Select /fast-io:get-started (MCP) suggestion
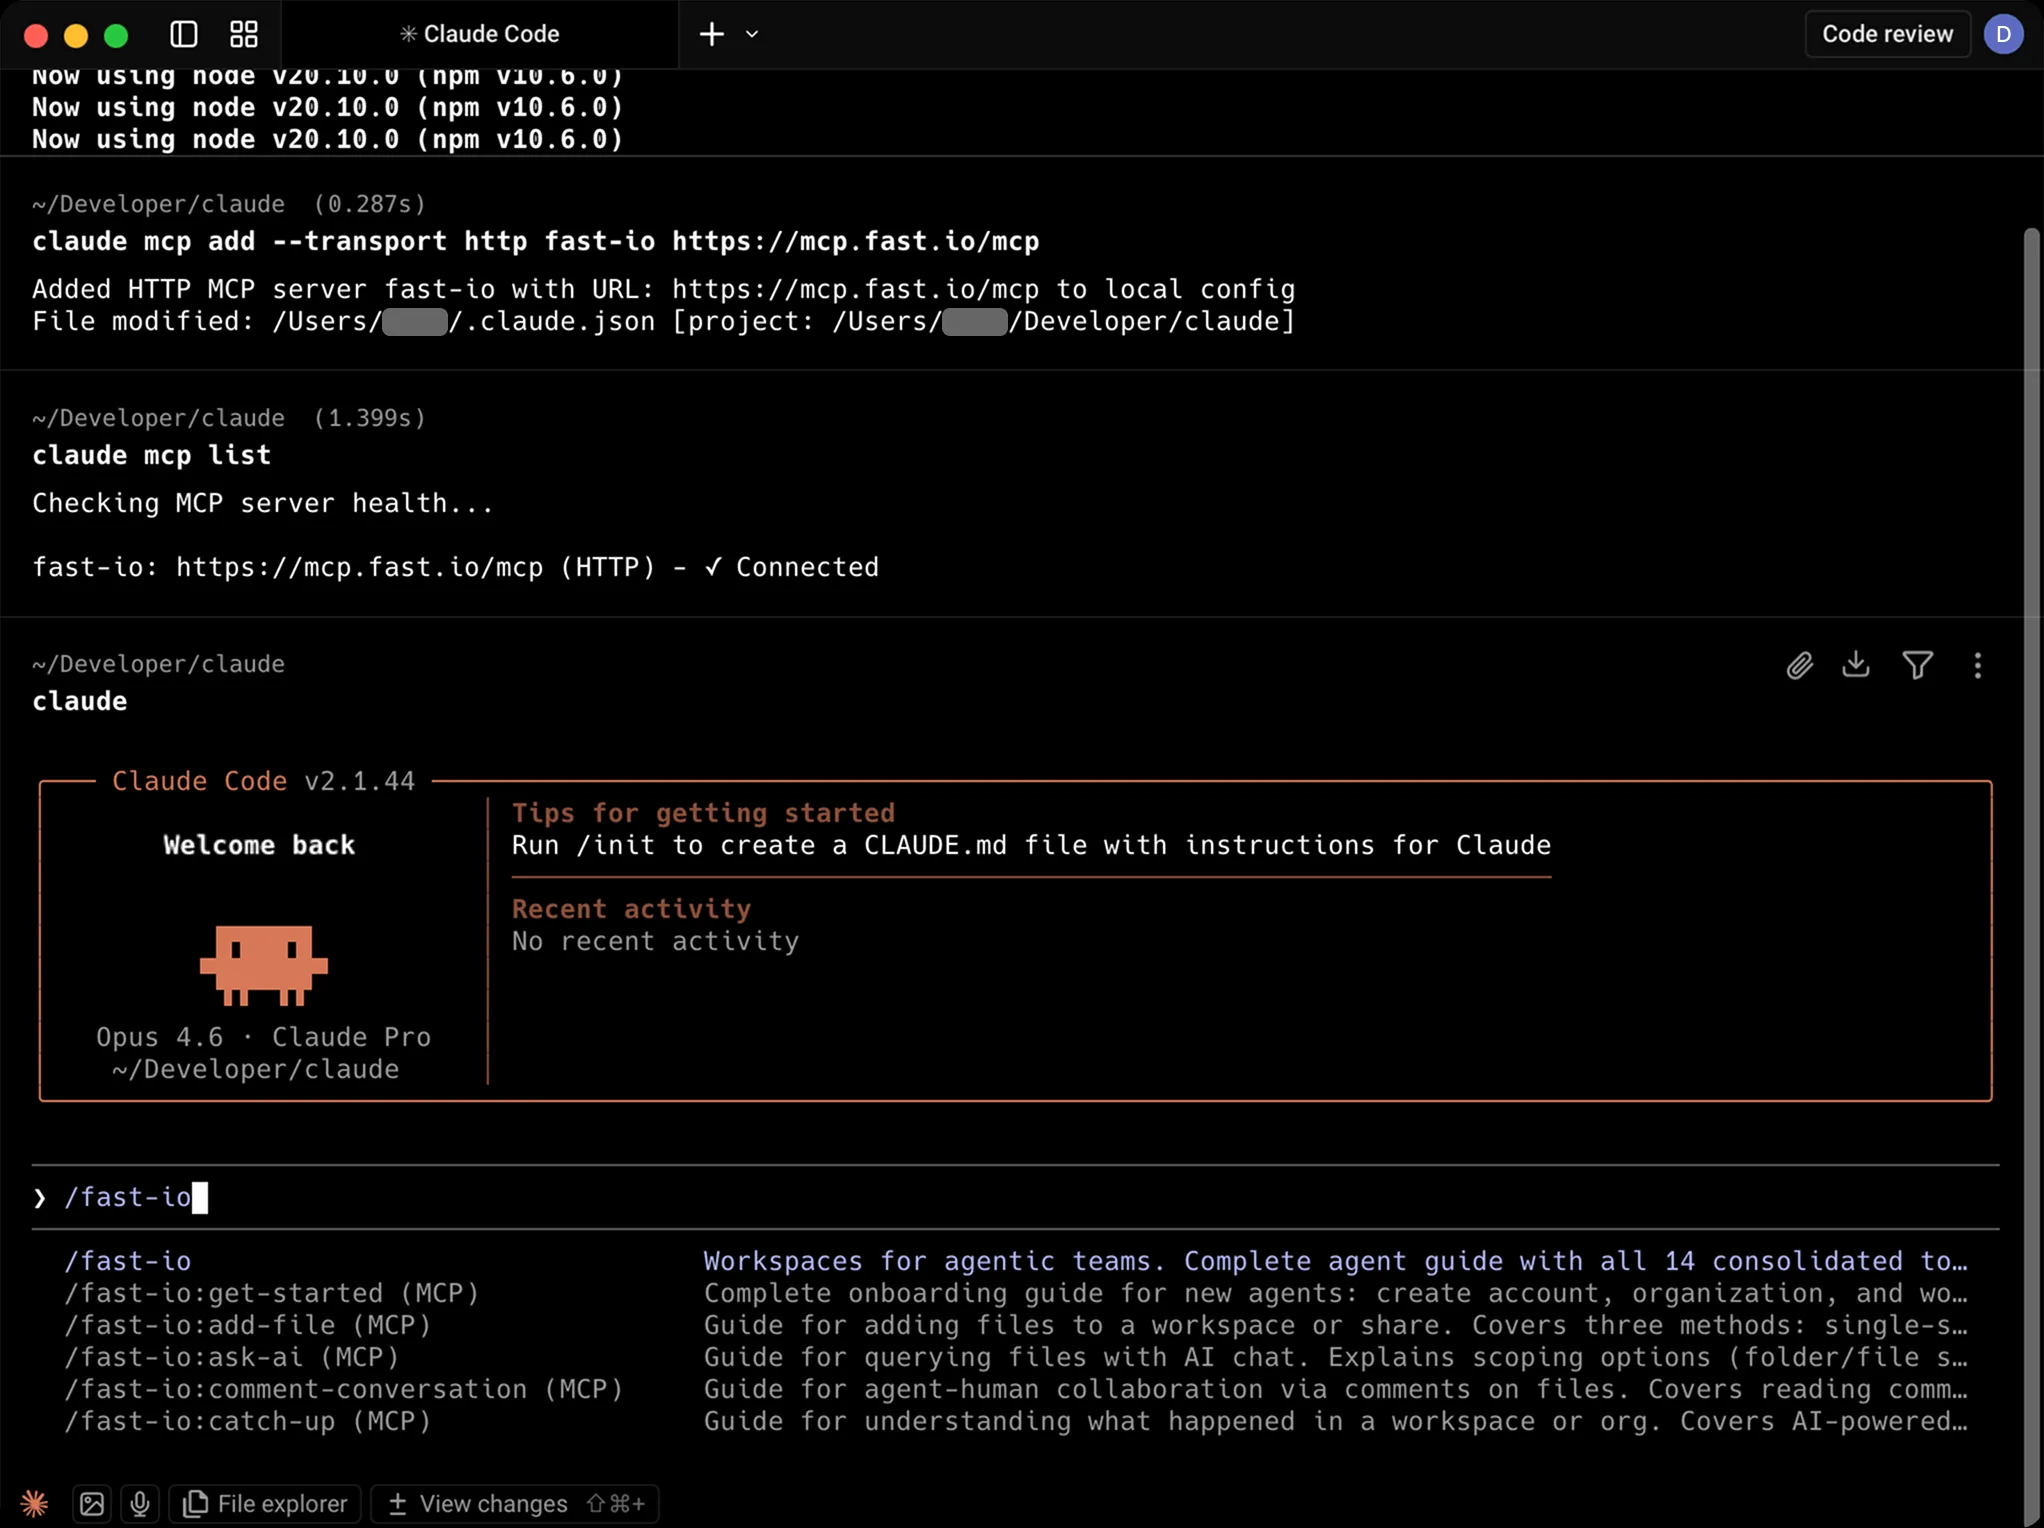The height and width of the screenshot is (1528, 2044). [x=272, y=1293]
